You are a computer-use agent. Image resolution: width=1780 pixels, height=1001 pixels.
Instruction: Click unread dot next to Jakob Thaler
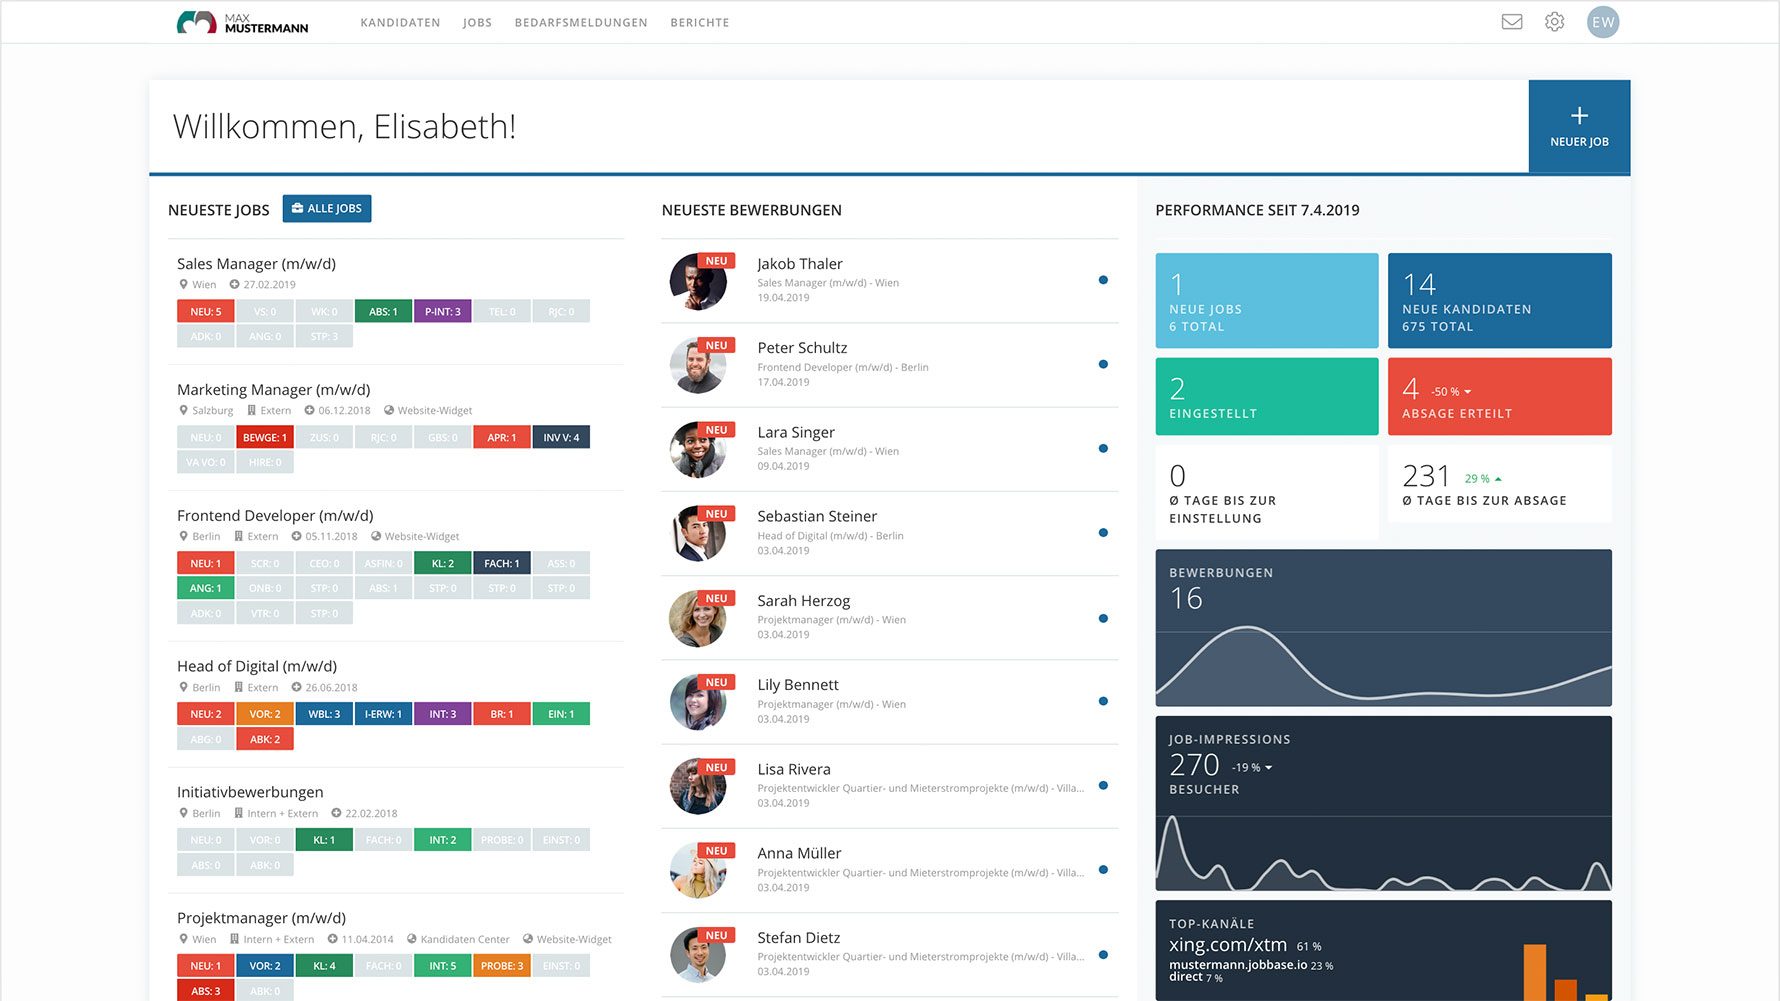tap(1103, 280)
